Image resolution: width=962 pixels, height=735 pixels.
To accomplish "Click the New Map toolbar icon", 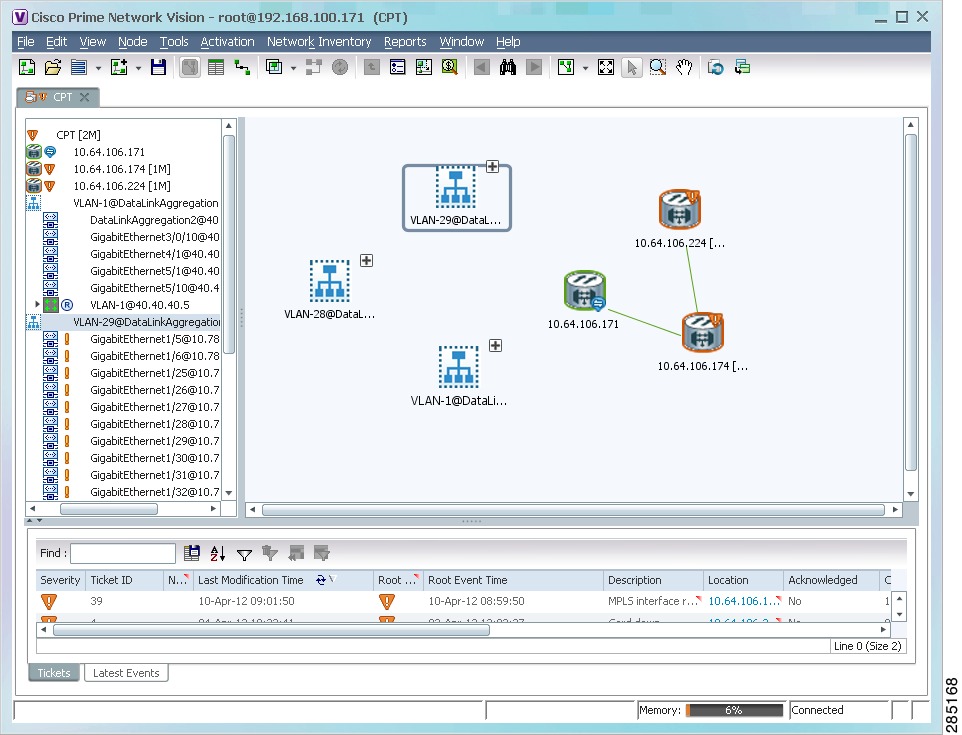I will click(x=26, y=67).
